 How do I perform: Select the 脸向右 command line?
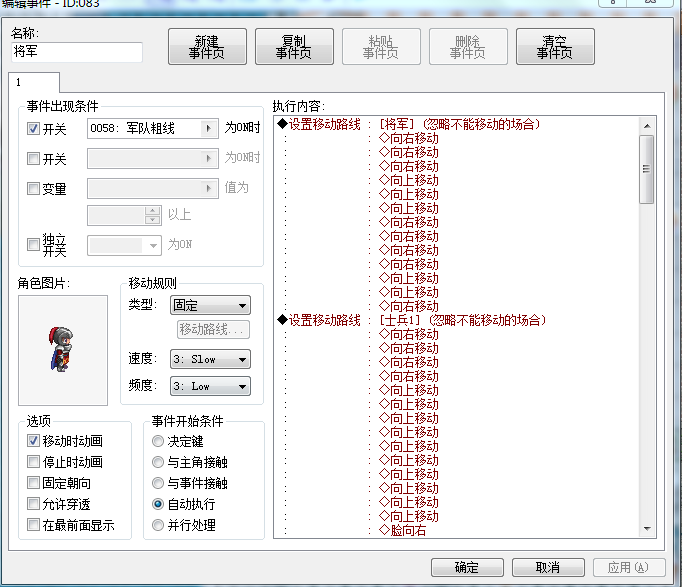tap(457, 530)
